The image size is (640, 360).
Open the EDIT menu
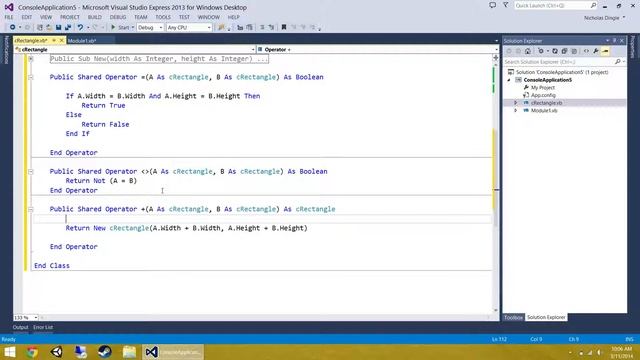point(27,17)
